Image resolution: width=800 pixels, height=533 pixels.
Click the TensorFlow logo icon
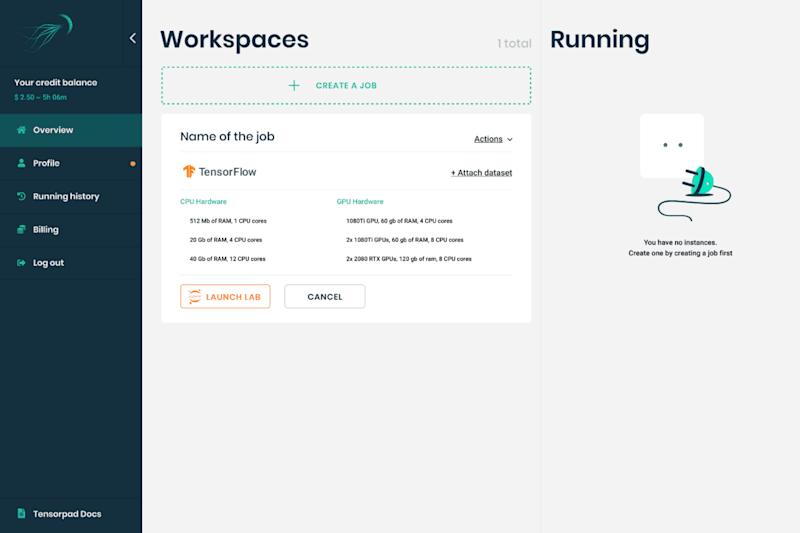[x=189, y=171]
